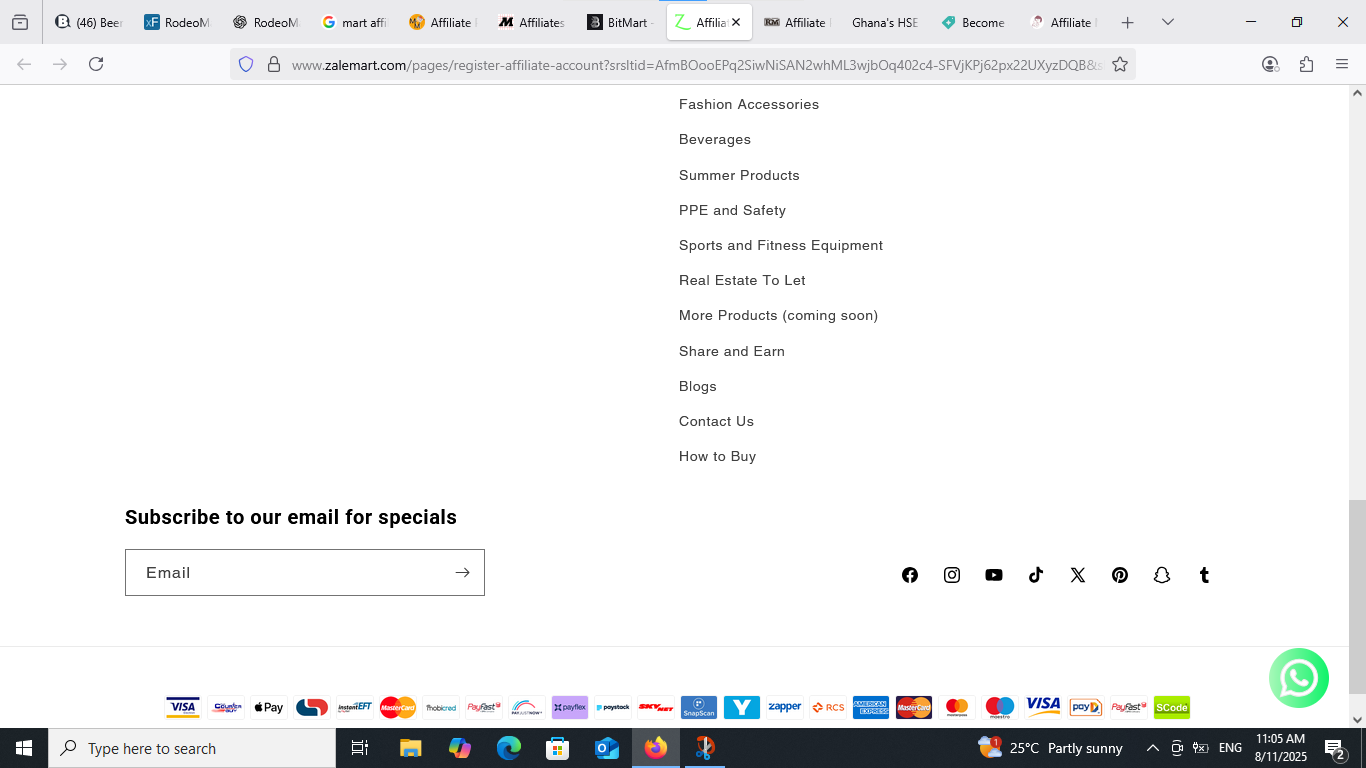Submit email with arrow button

(462, 572)
